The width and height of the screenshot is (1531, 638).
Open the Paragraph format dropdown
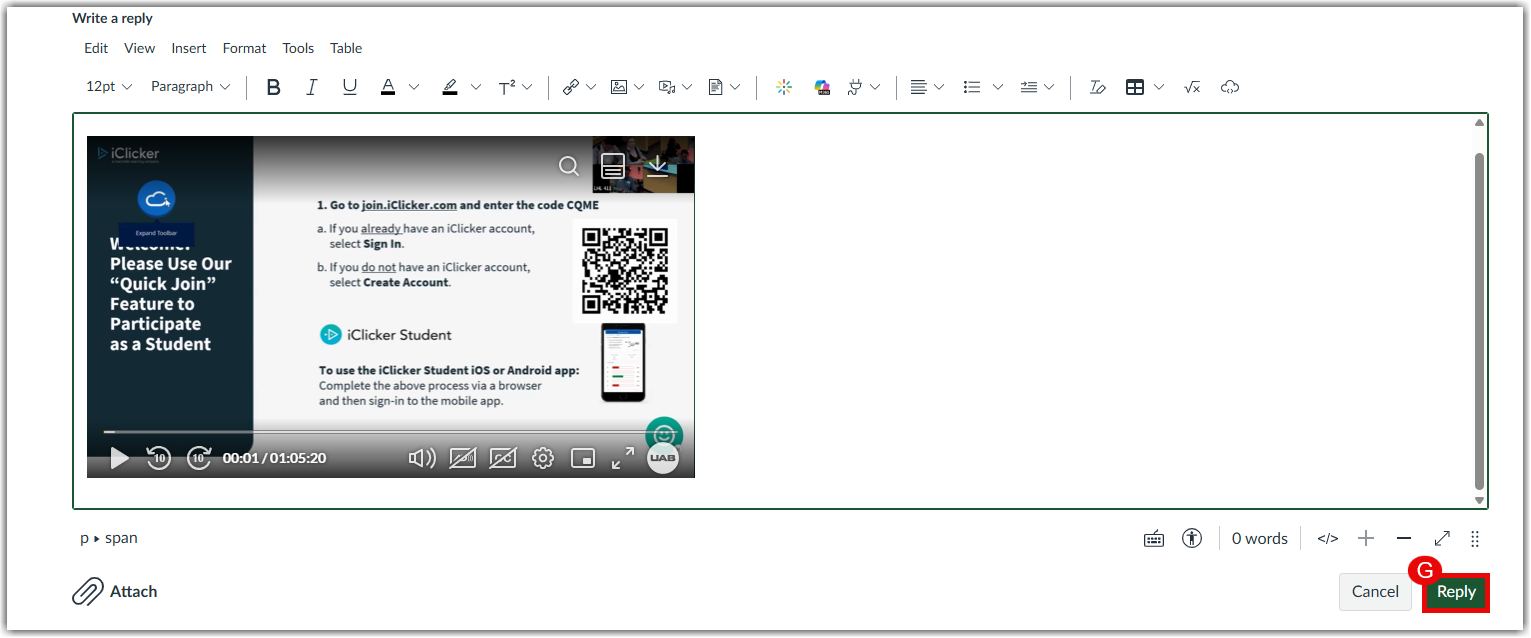[190, 87]
